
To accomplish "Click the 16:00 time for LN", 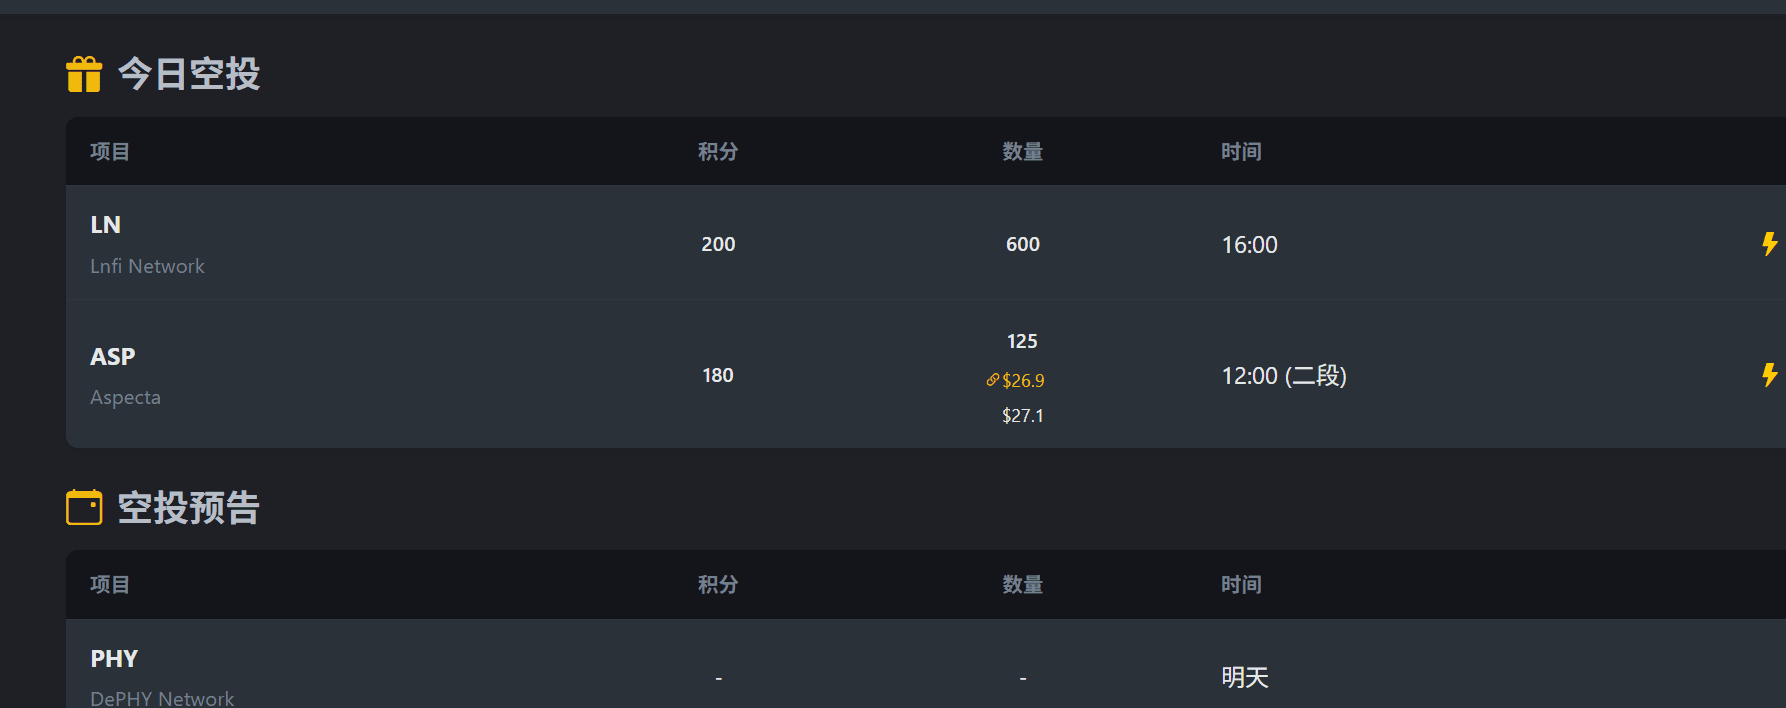I will pos(1250,245).
